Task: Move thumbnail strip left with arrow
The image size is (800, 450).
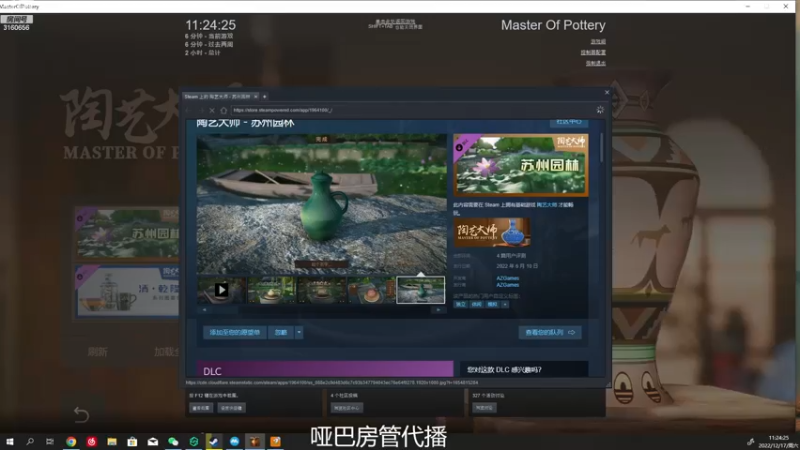Action: tap(205, 310)
